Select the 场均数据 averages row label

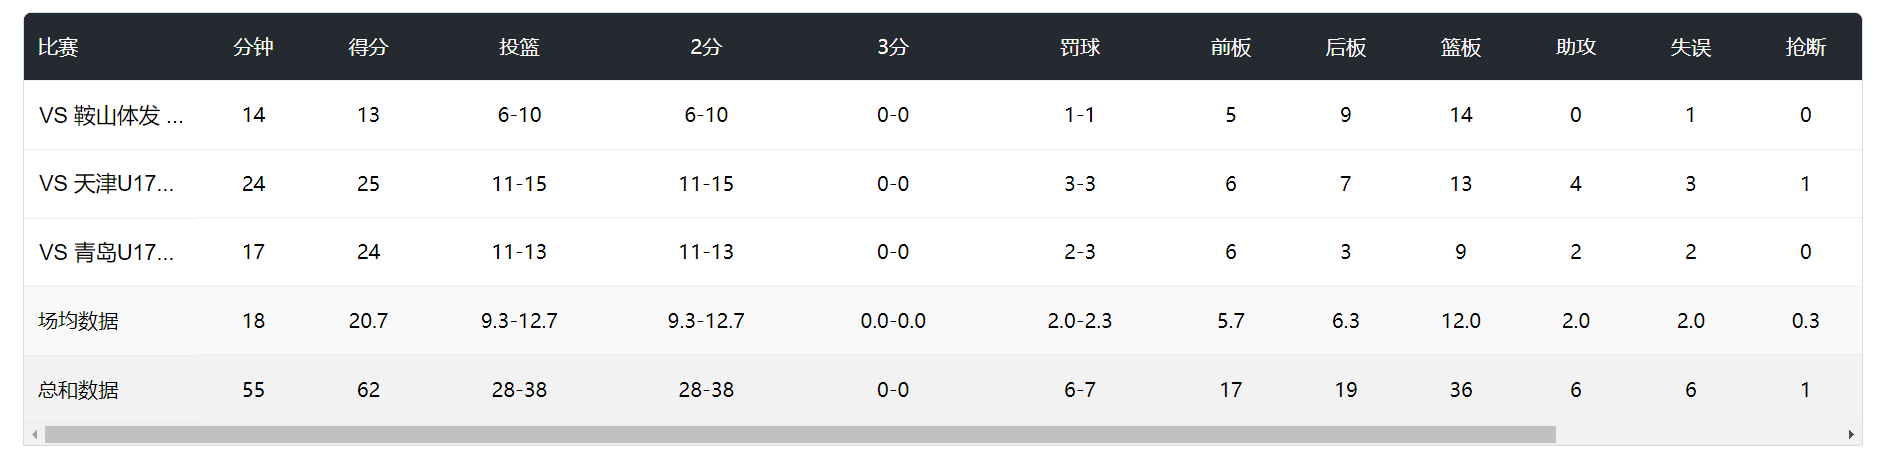(x=78, y=321)
